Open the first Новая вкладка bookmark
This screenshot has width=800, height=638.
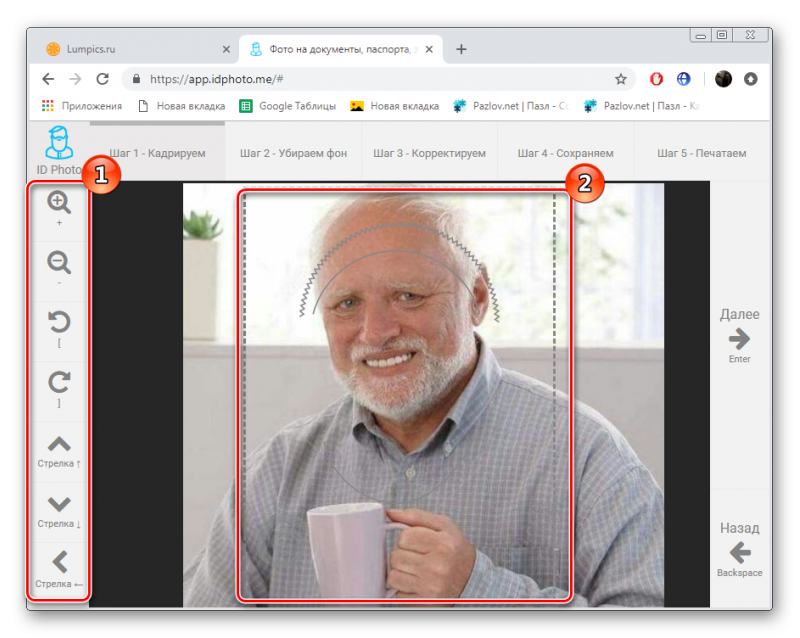[x=182, y=106]
